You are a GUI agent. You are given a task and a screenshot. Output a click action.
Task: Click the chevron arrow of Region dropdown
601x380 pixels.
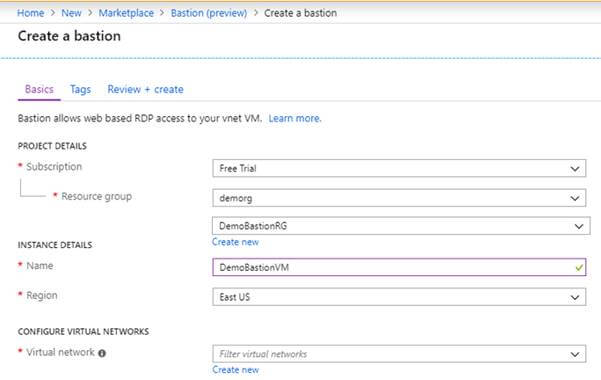pyautogui.click(x=575, y=298)
